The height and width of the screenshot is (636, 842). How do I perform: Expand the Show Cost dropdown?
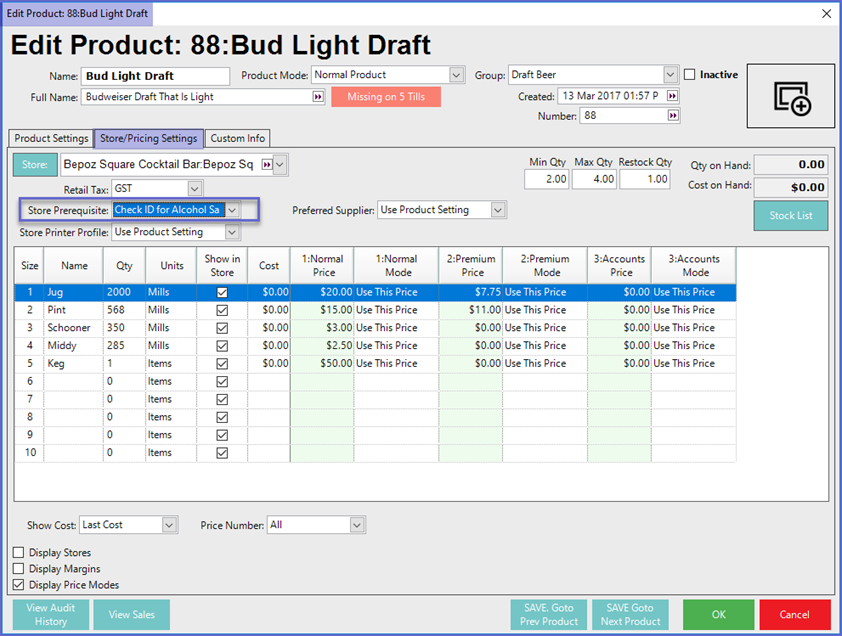pyautogui.click(x=169, y=525)
